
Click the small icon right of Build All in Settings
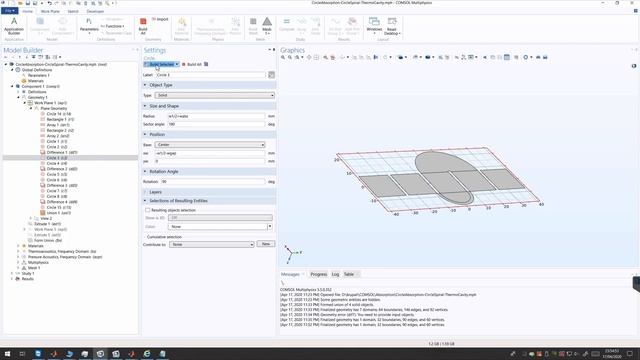(x=206, y=64)
